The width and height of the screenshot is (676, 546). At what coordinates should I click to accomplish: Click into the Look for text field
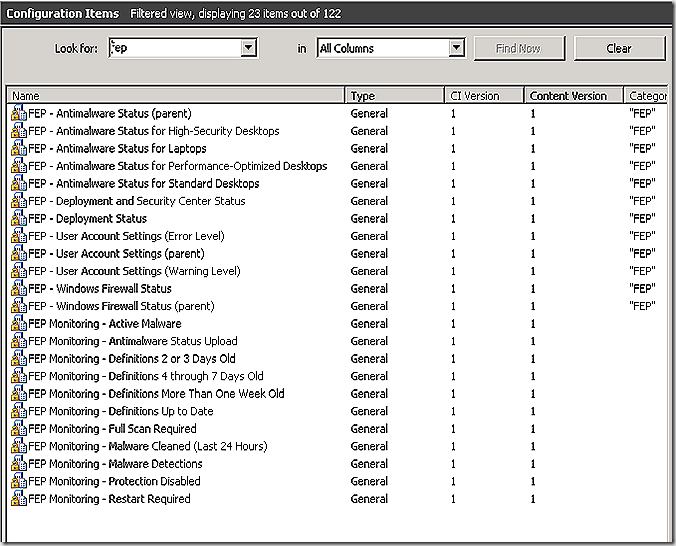(175, 47)
